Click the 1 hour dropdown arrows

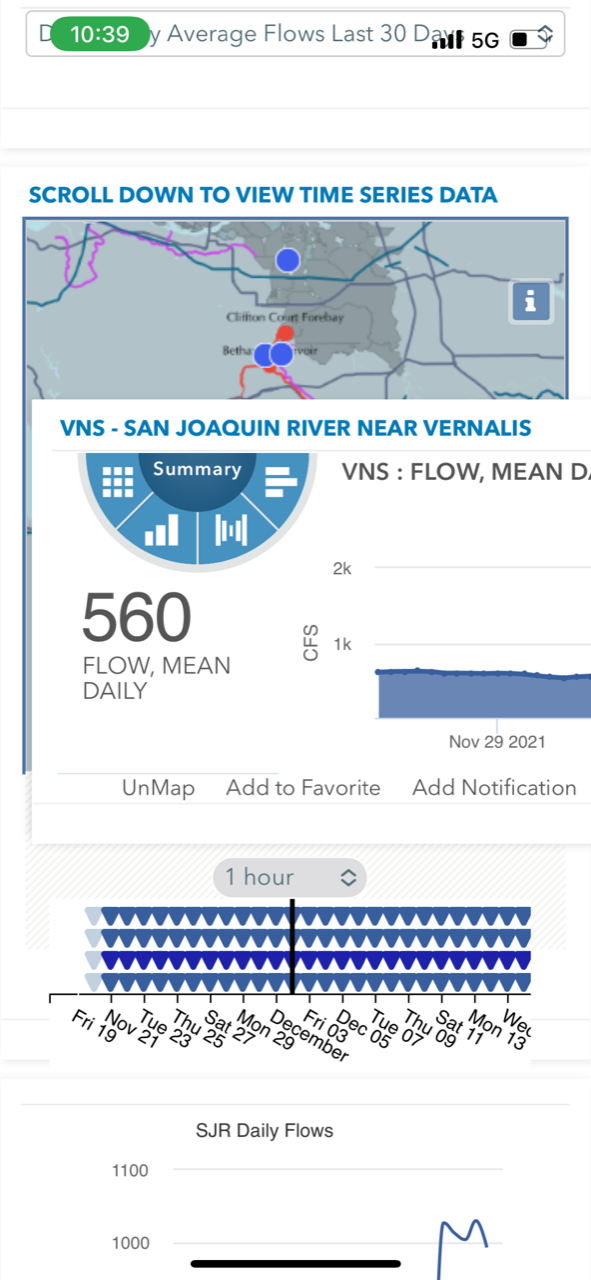(348, 877)
